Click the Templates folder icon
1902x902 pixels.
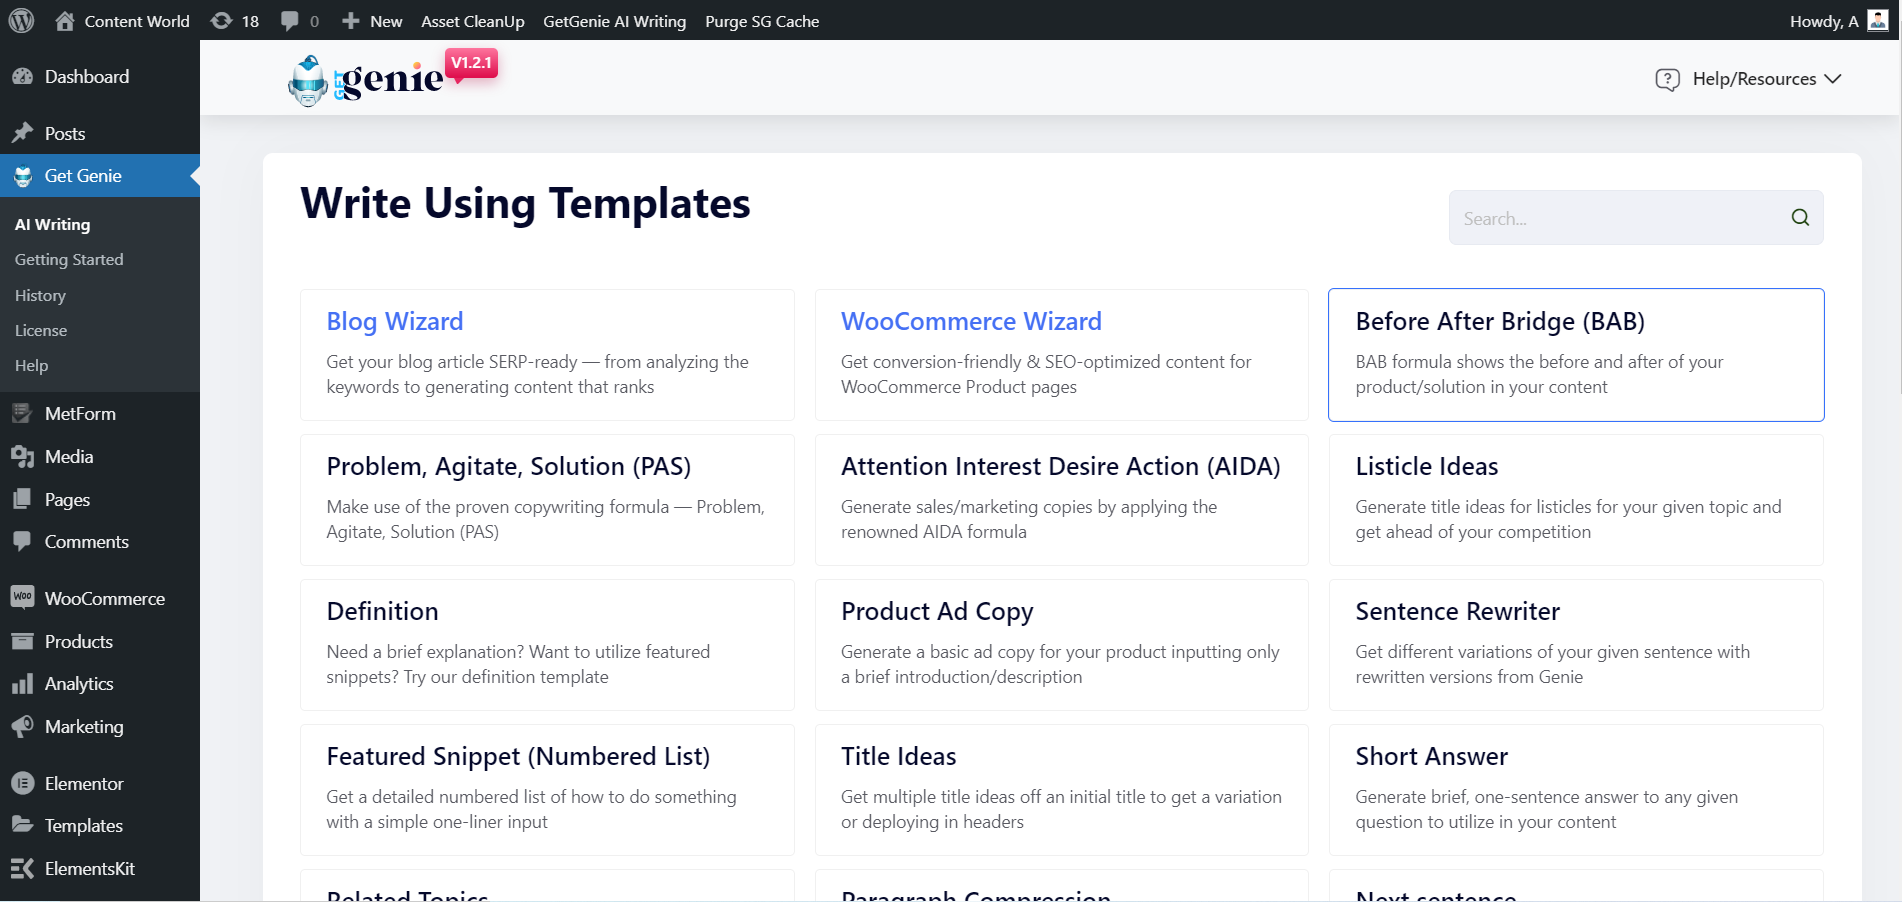coord(23,825)
